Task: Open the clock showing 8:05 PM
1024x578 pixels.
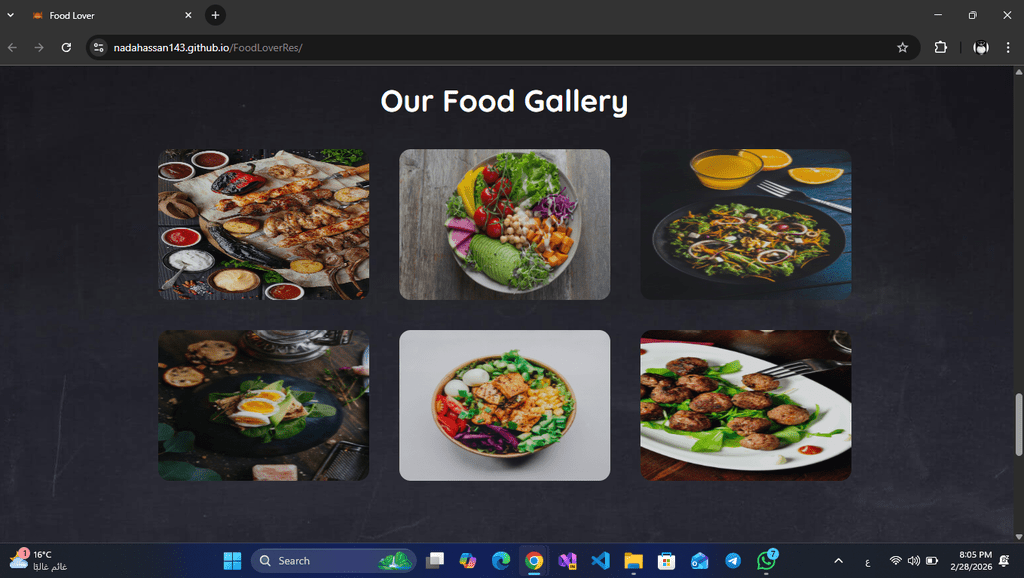Action: point(971,561)
